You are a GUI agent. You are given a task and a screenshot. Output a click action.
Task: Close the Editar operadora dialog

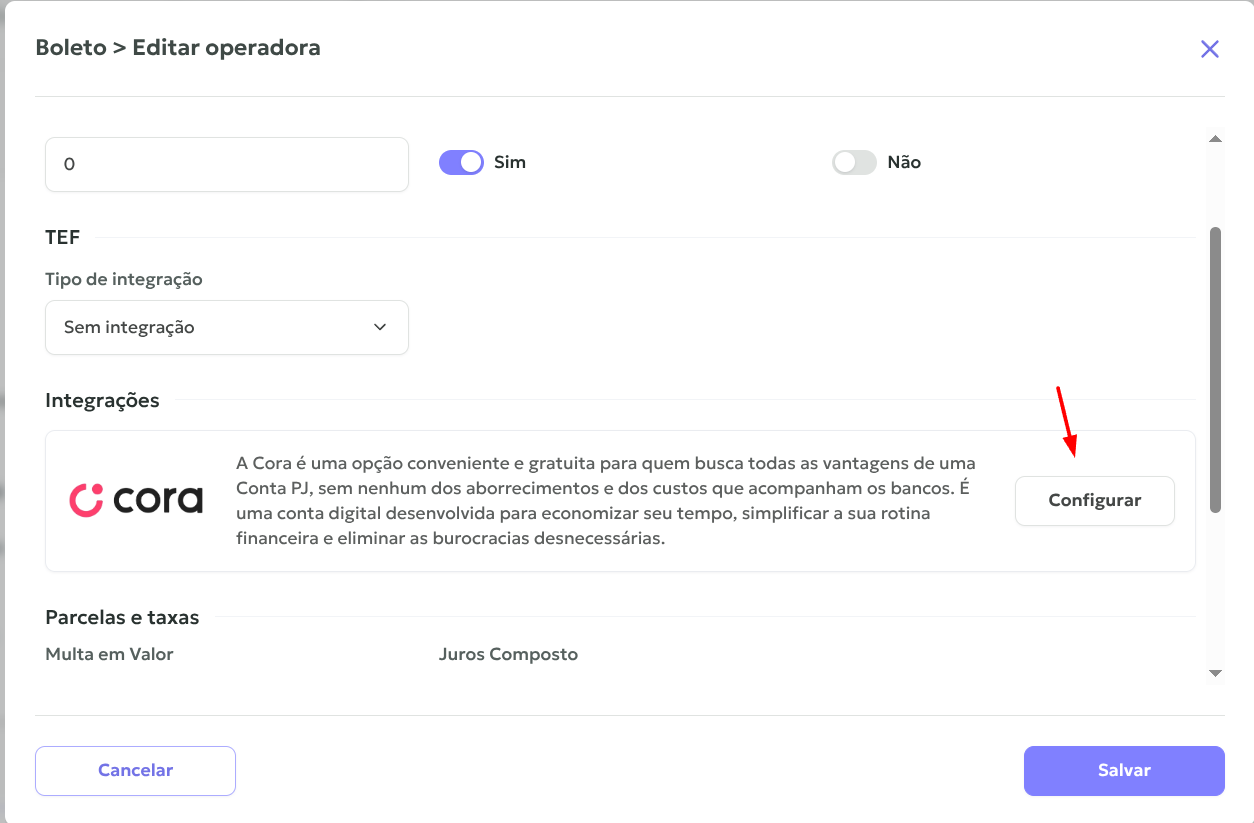pos(1210,49)
